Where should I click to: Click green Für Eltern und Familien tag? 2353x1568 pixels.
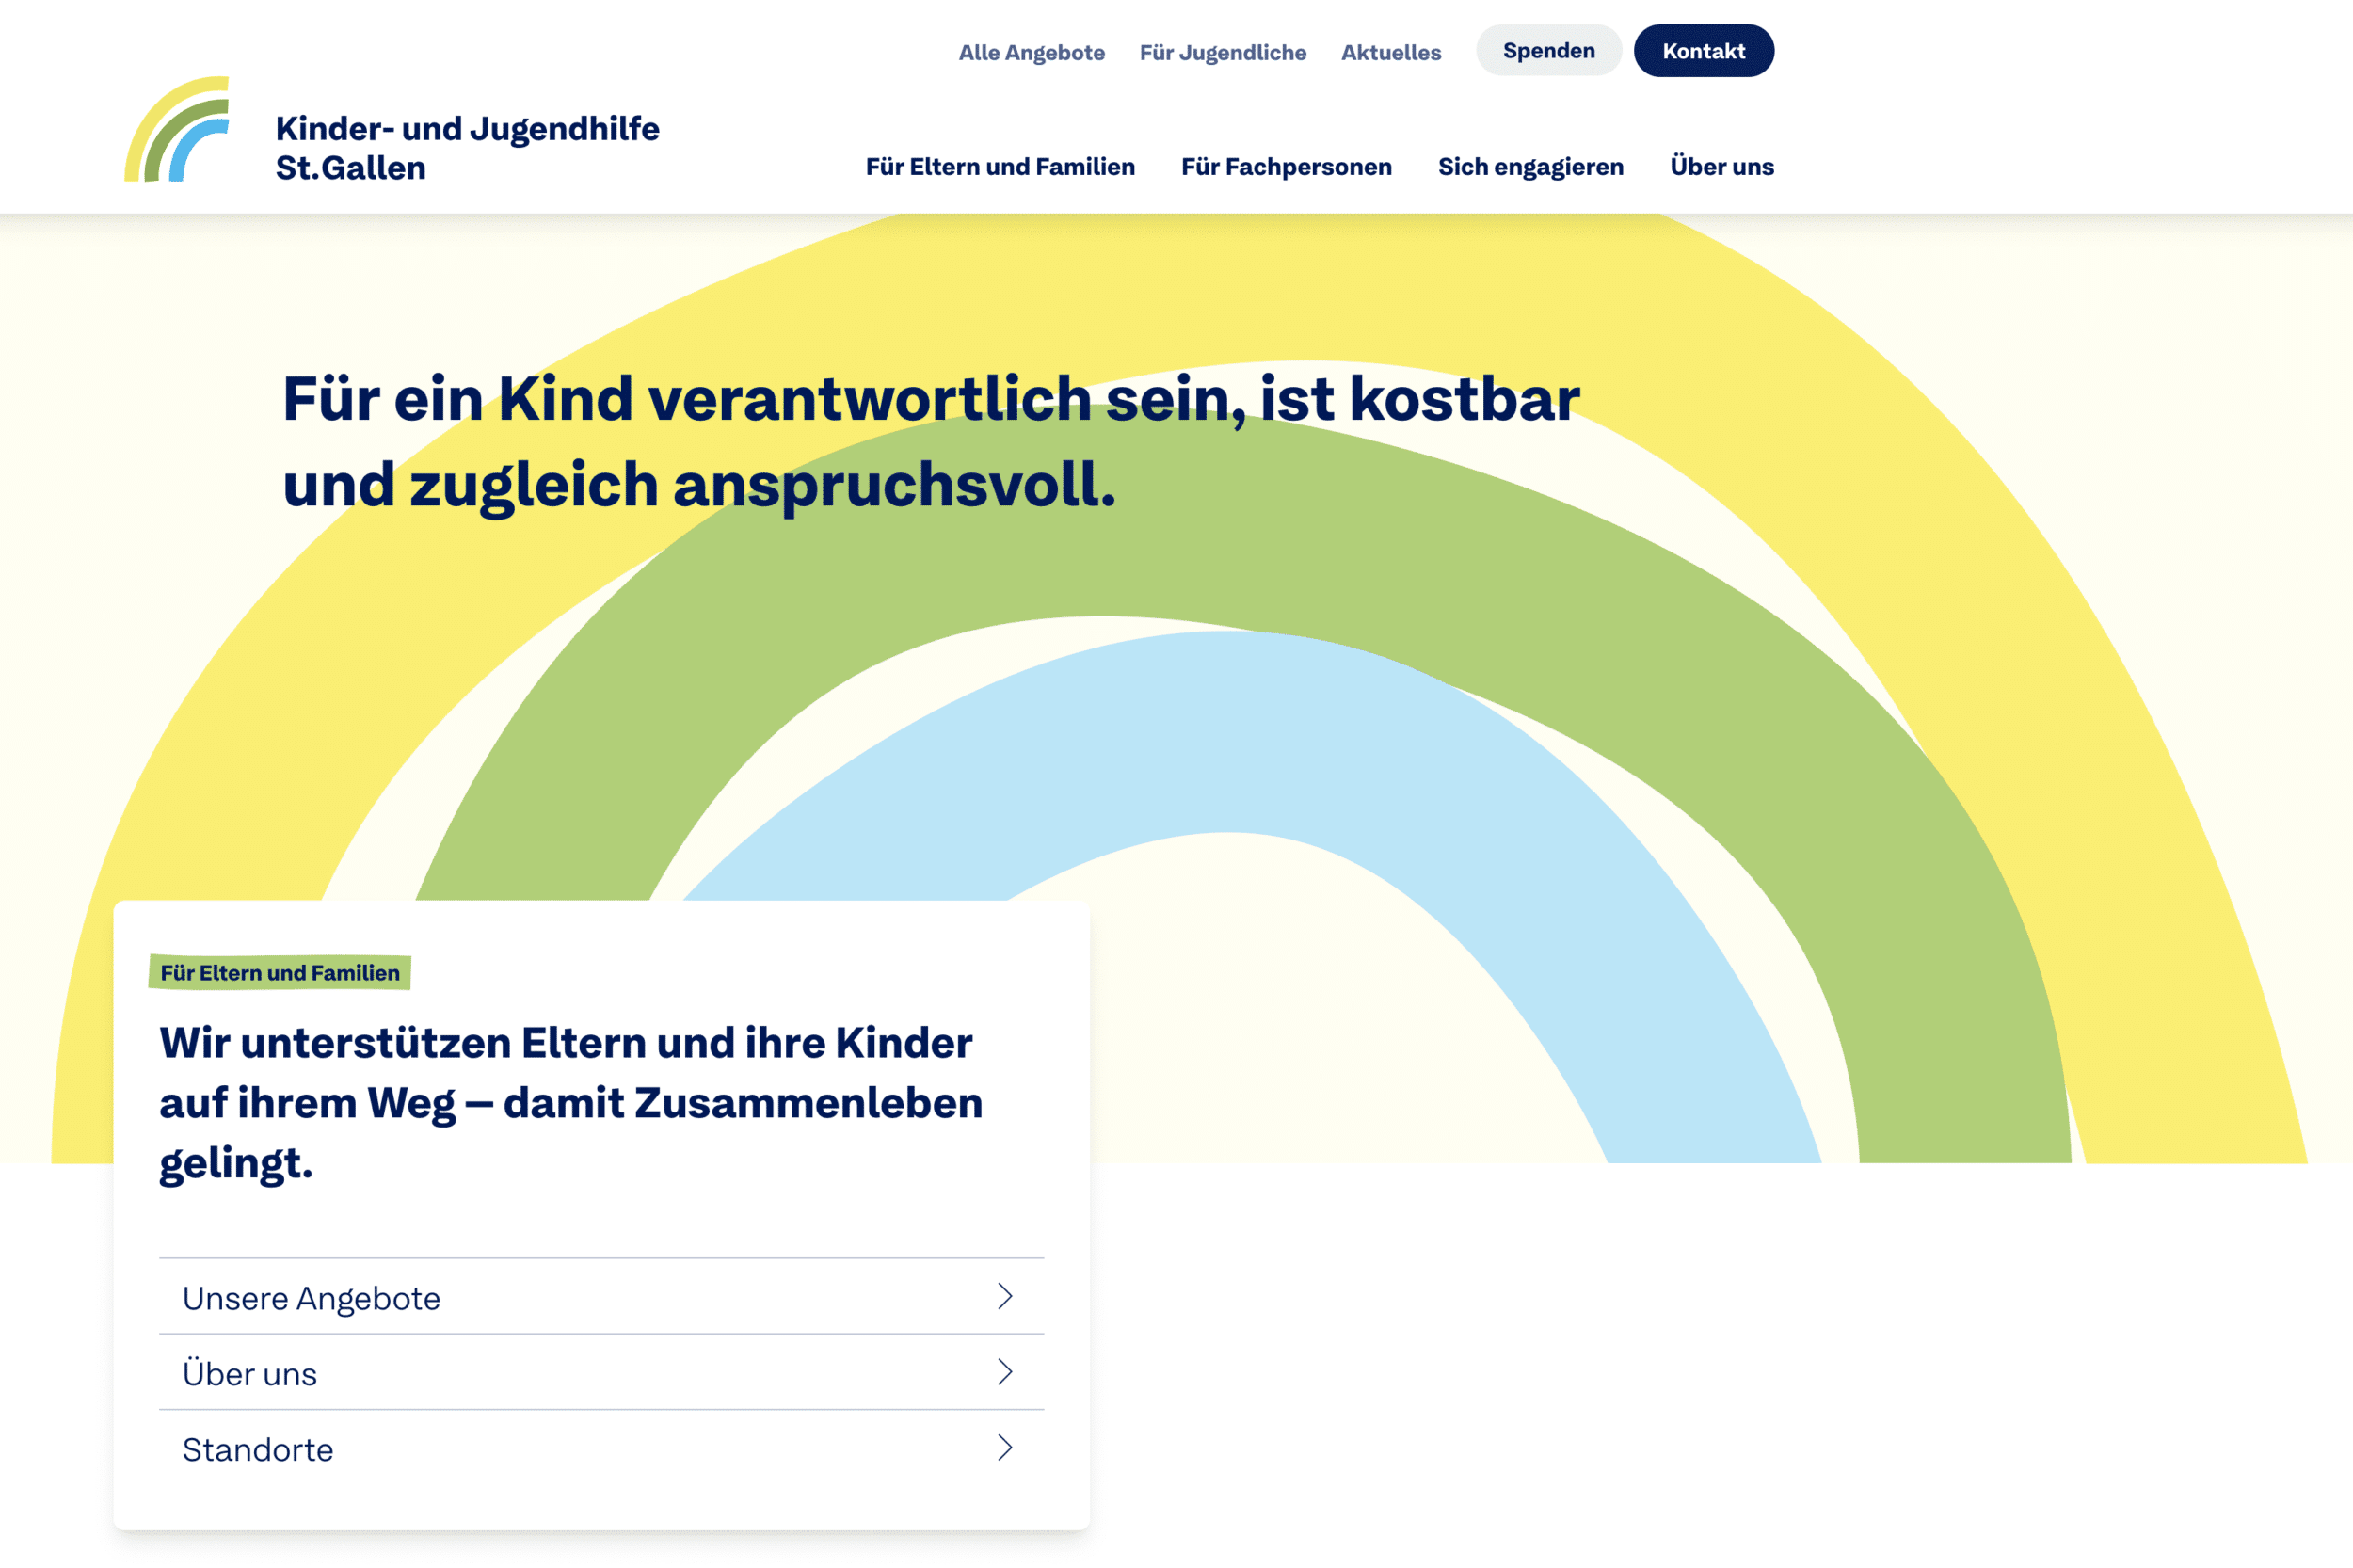(280, 972)
